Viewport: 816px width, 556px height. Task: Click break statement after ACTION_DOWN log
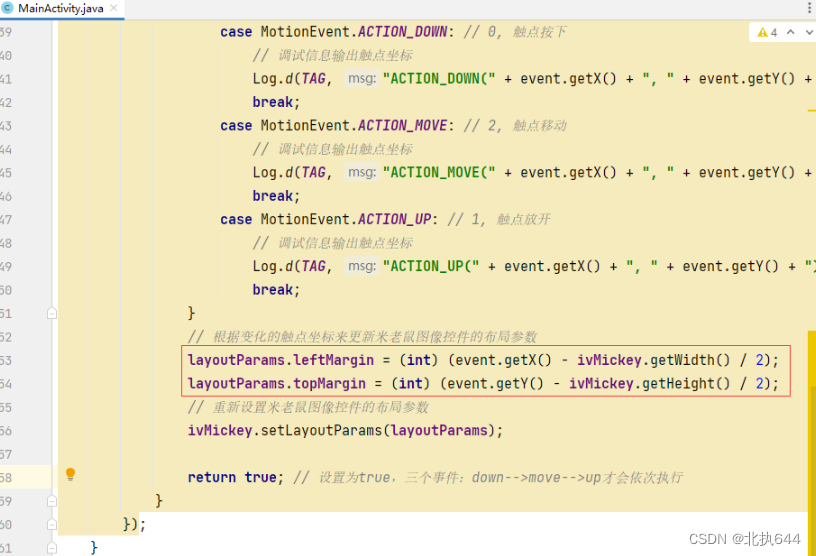click(x=276, y=102)
